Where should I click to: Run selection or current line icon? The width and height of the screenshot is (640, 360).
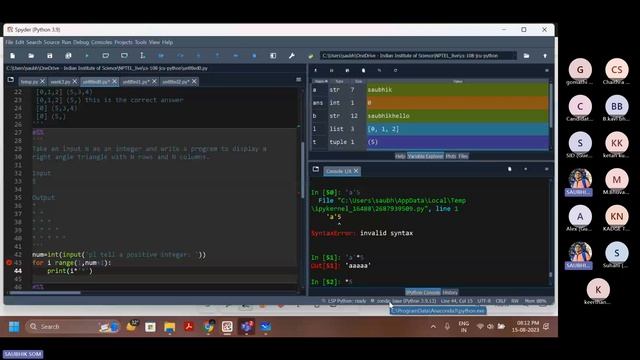tap(142, 56)
